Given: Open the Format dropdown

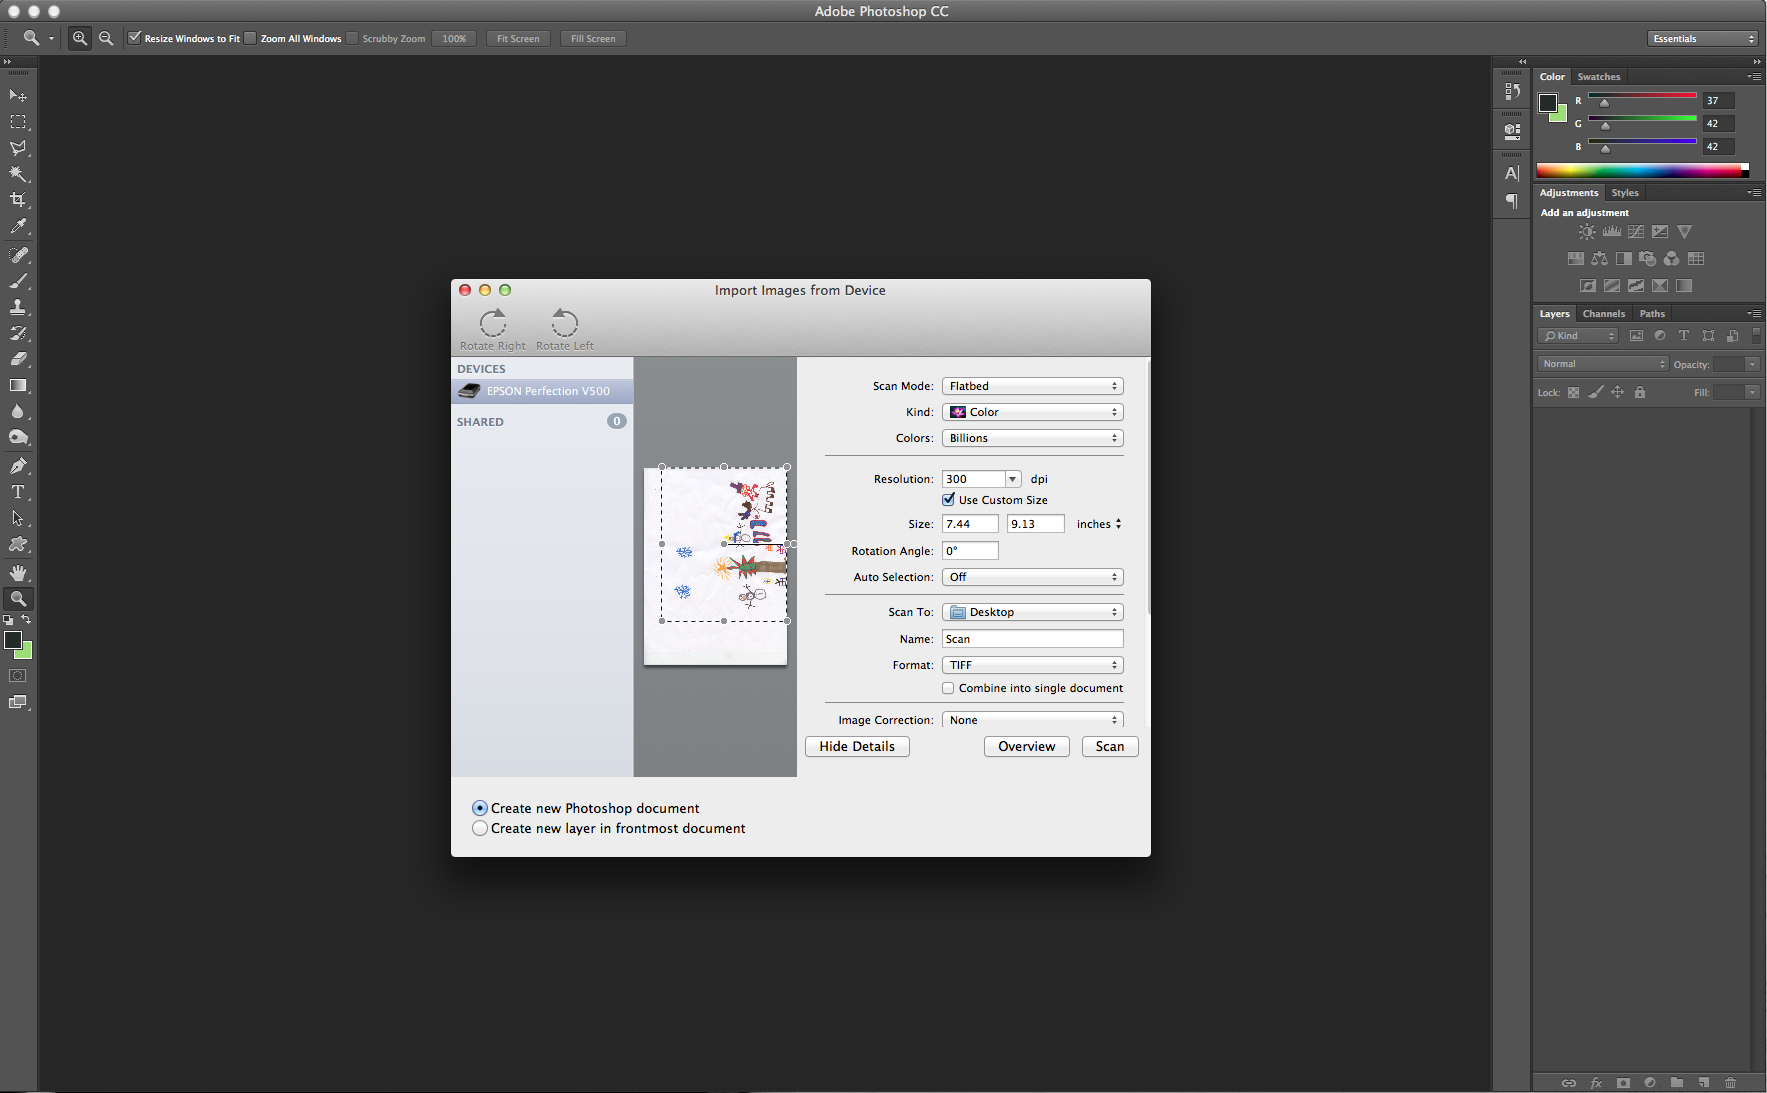Looking at the screenshot, I should (1031, 664).
